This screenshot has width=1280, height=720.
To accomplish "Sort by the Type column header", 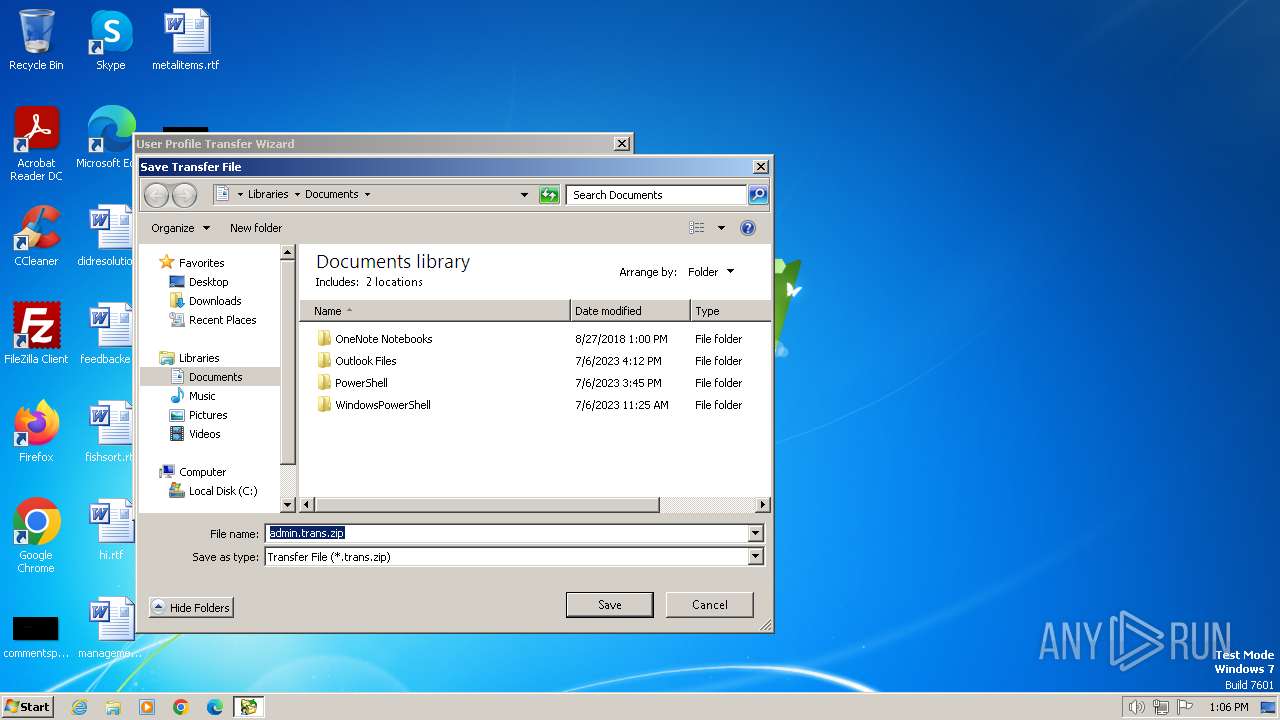I will tap(730, 311).
